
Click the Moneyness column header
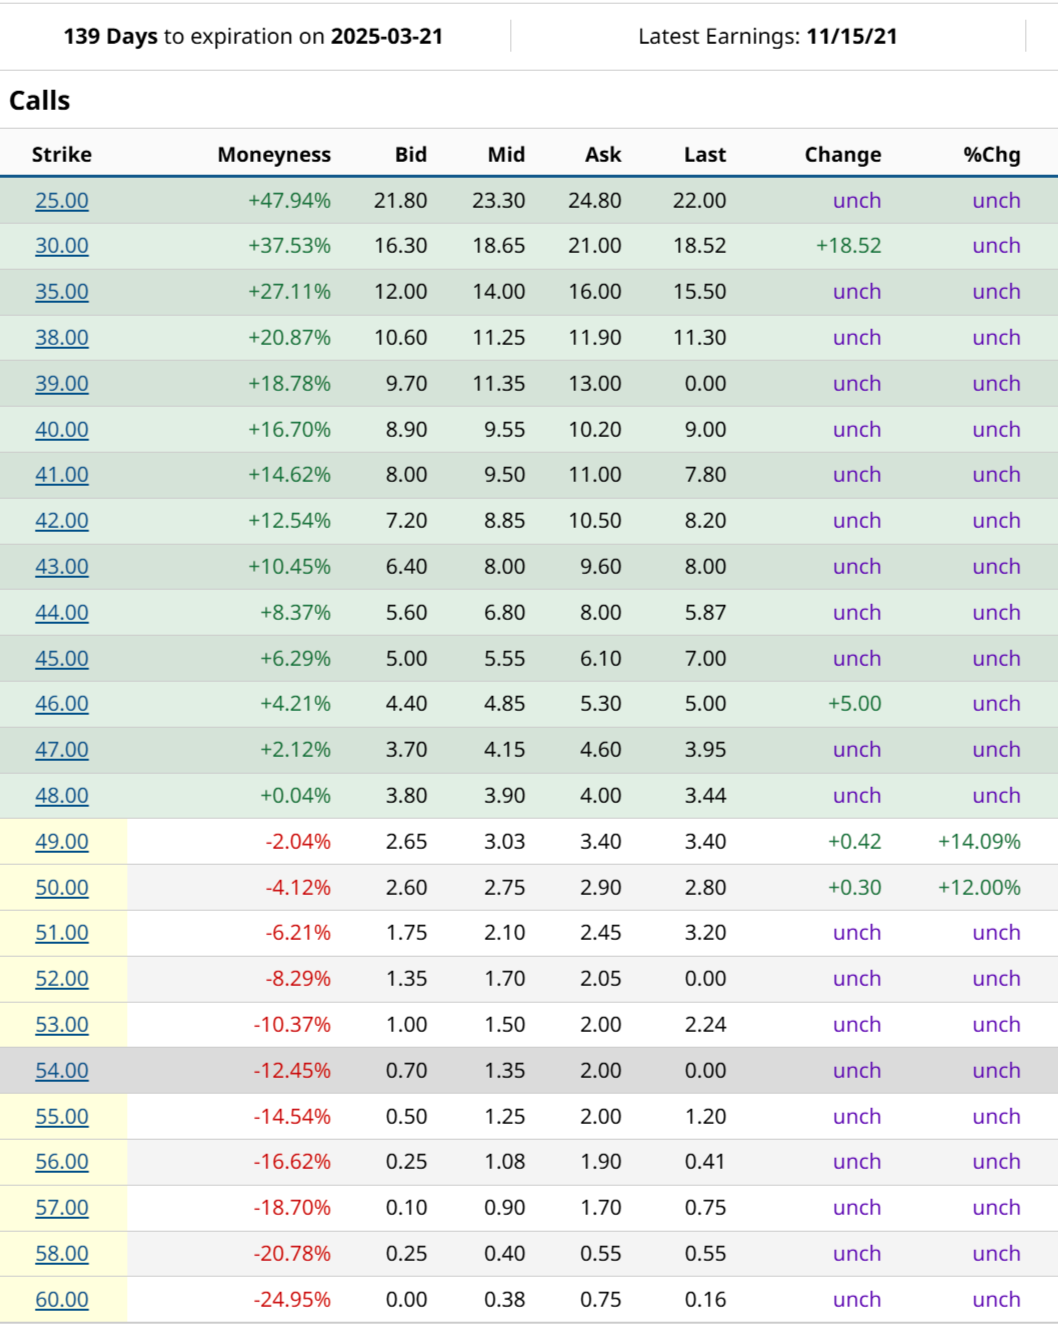click(x=274, y=155)
